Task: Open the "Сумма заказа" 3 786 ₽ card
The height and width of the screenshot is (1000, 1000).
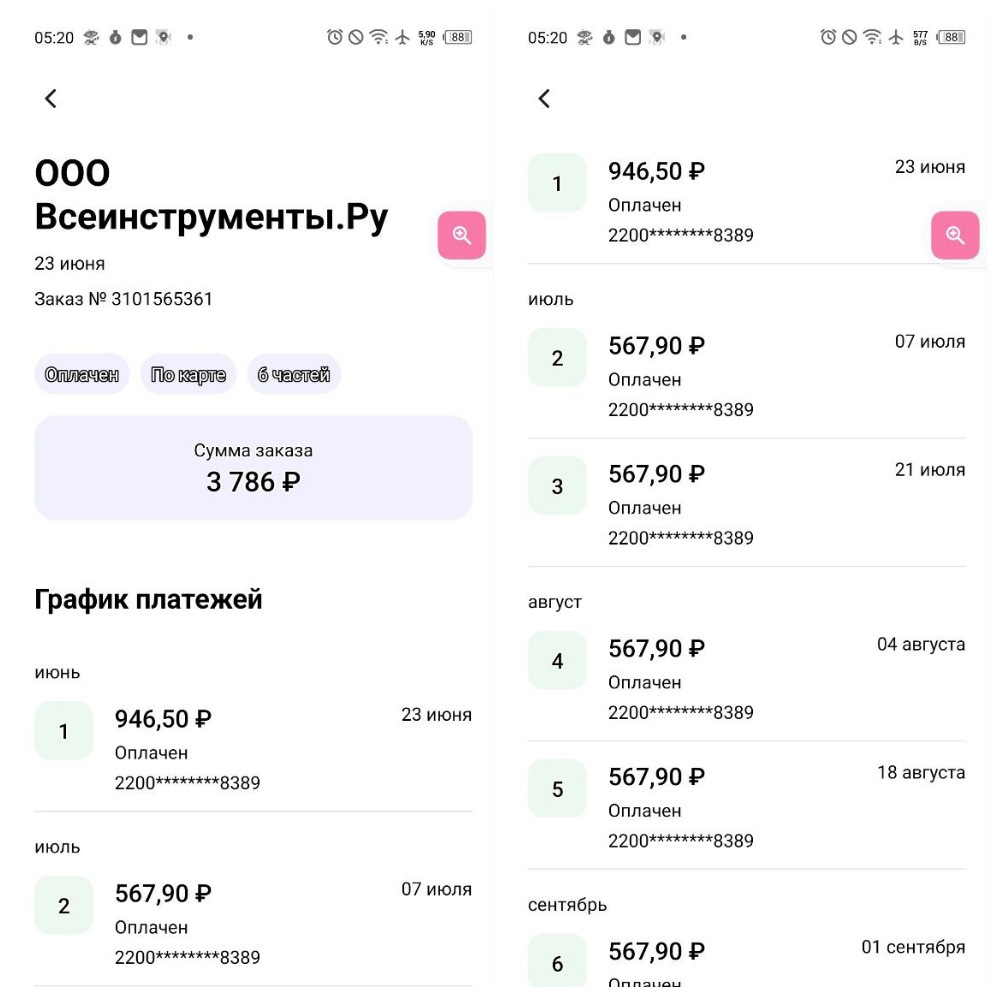Action: 253,468
